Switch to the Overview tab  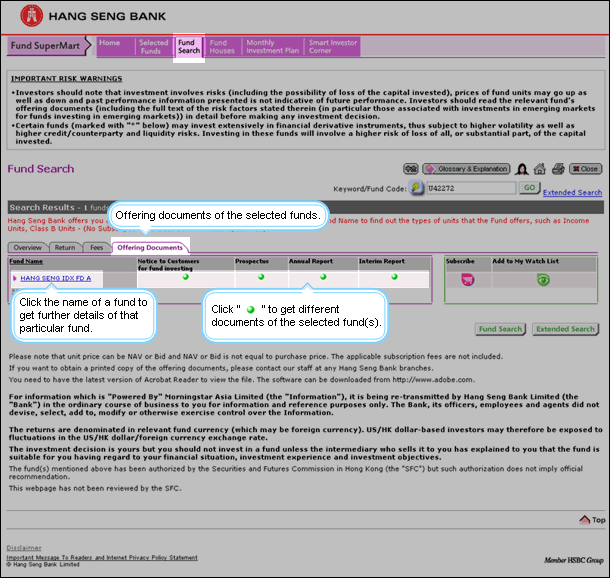27,247
